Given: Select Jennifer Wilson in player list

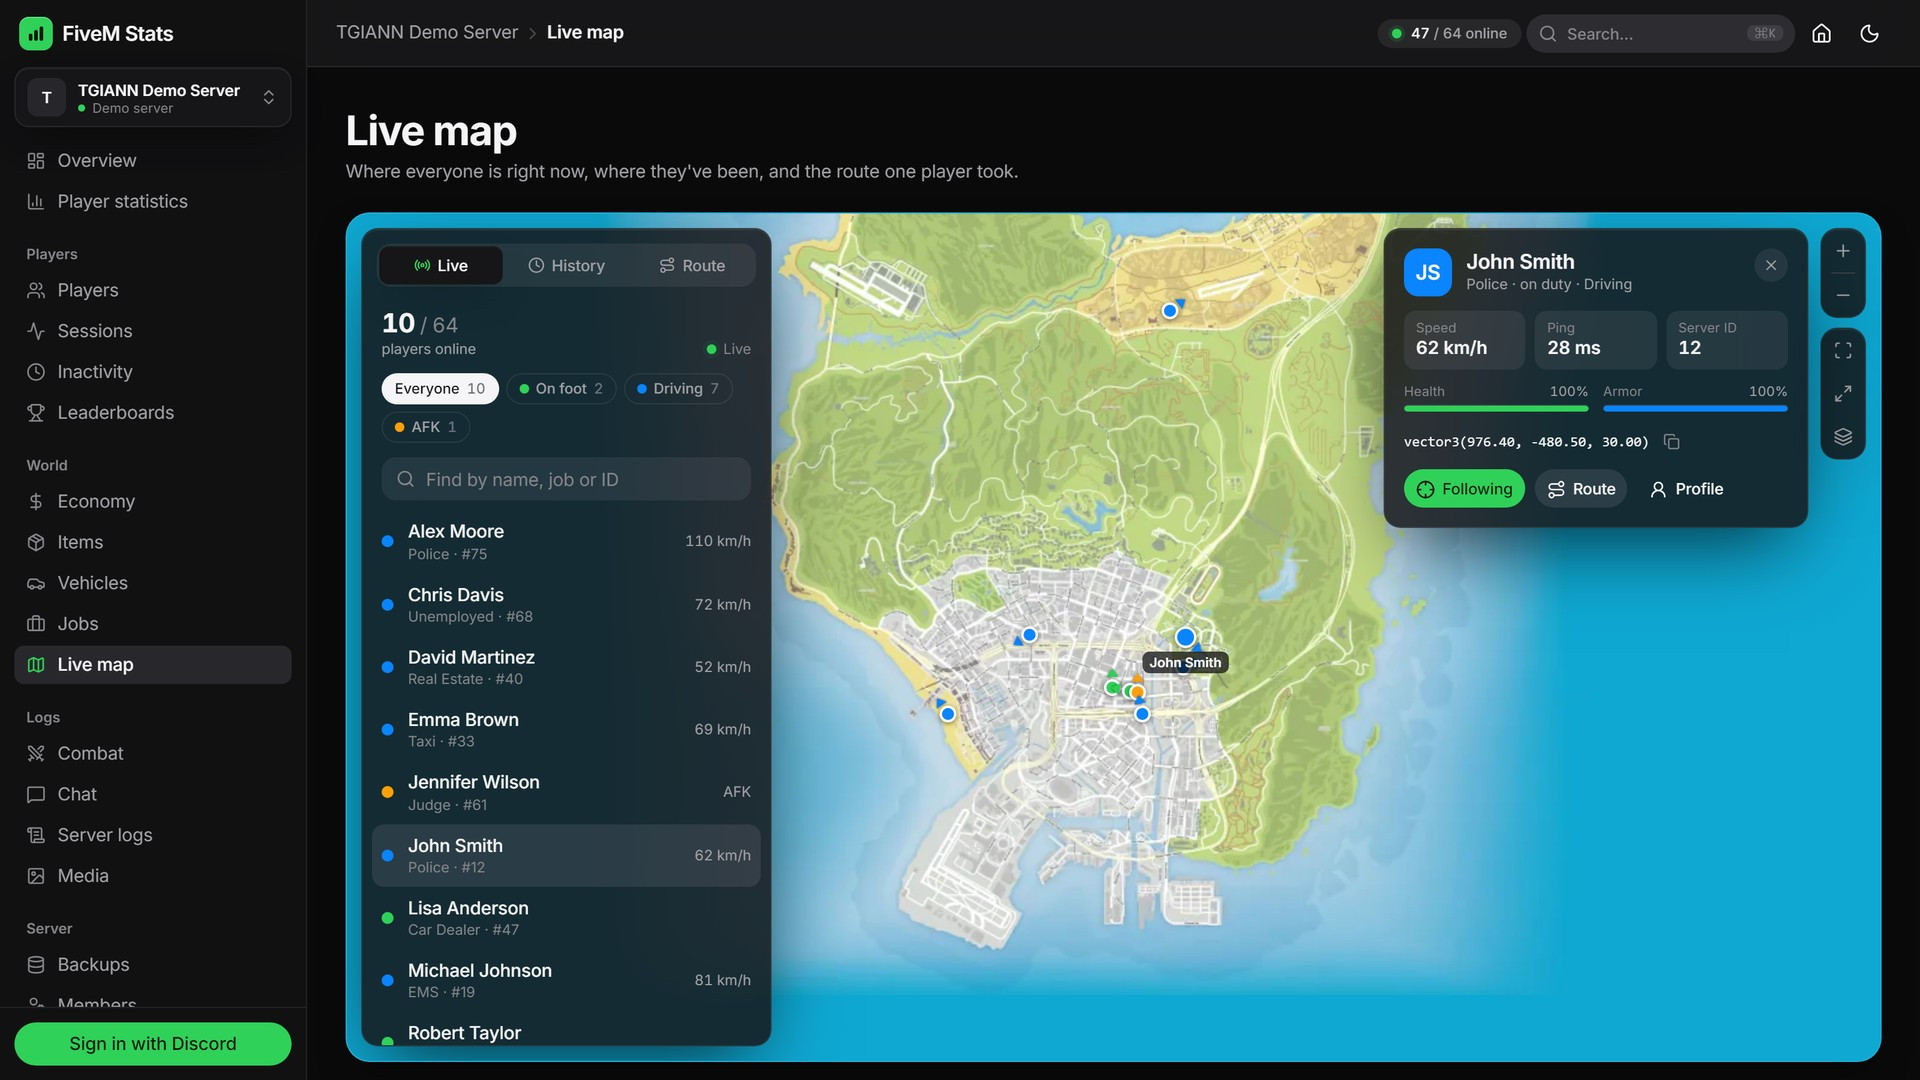Looking at the screenshot, I should point(566,793).
